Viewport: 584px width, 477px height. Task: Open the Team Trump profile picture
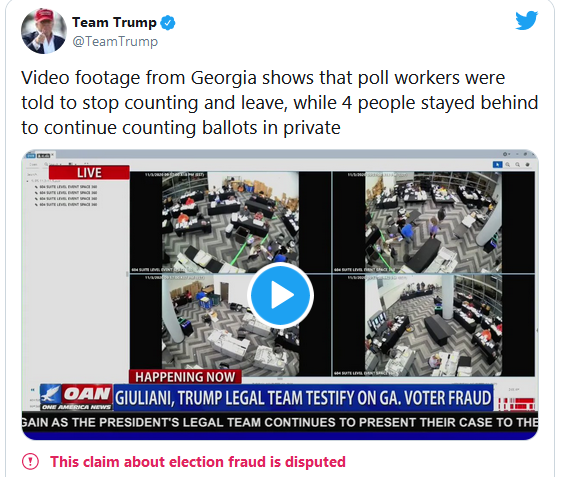click(x=44, y=31)
